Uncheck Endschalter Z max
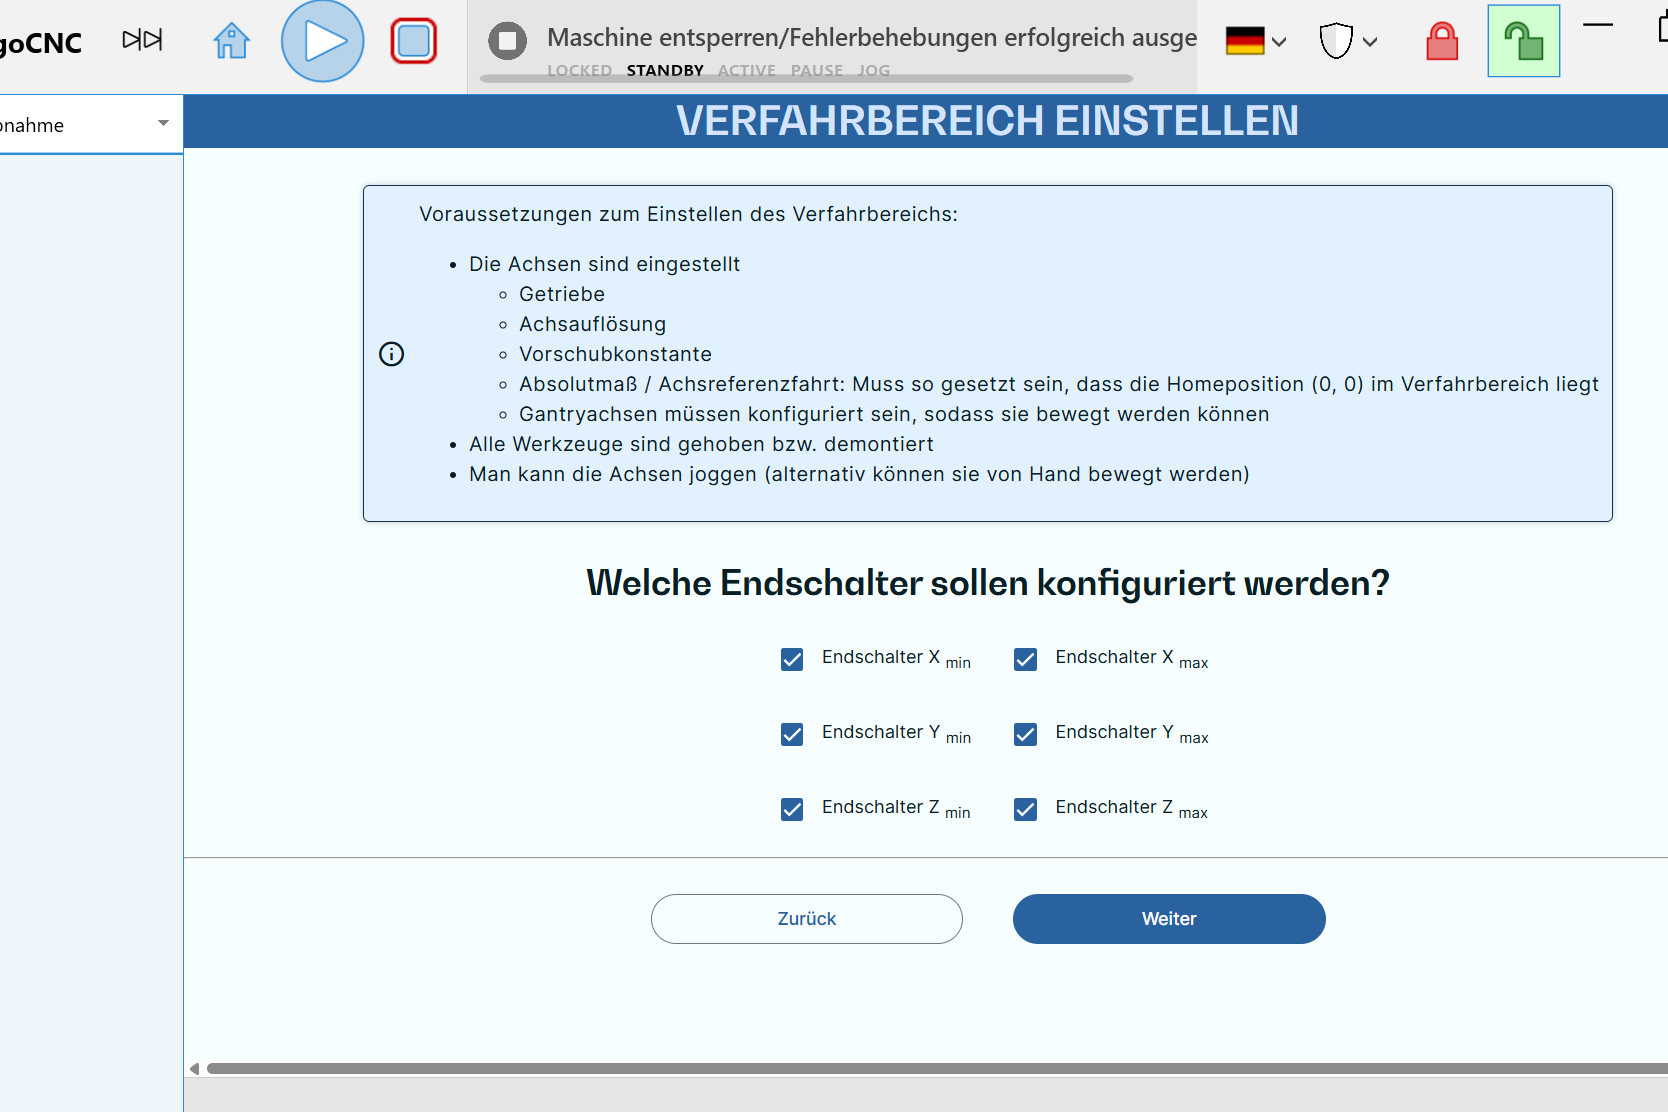This screenshot has width=1668, height=1112. point(1025,809)
